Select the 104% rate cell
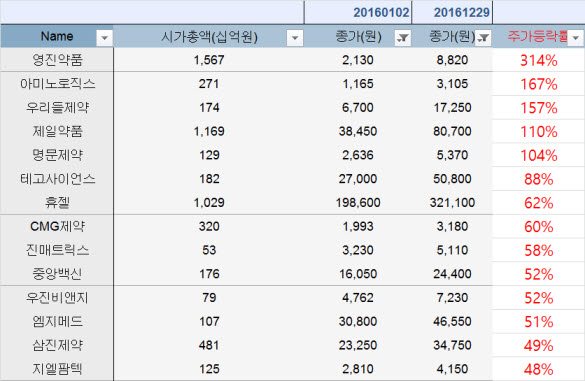Screen dimensions: 585x381 538,155
